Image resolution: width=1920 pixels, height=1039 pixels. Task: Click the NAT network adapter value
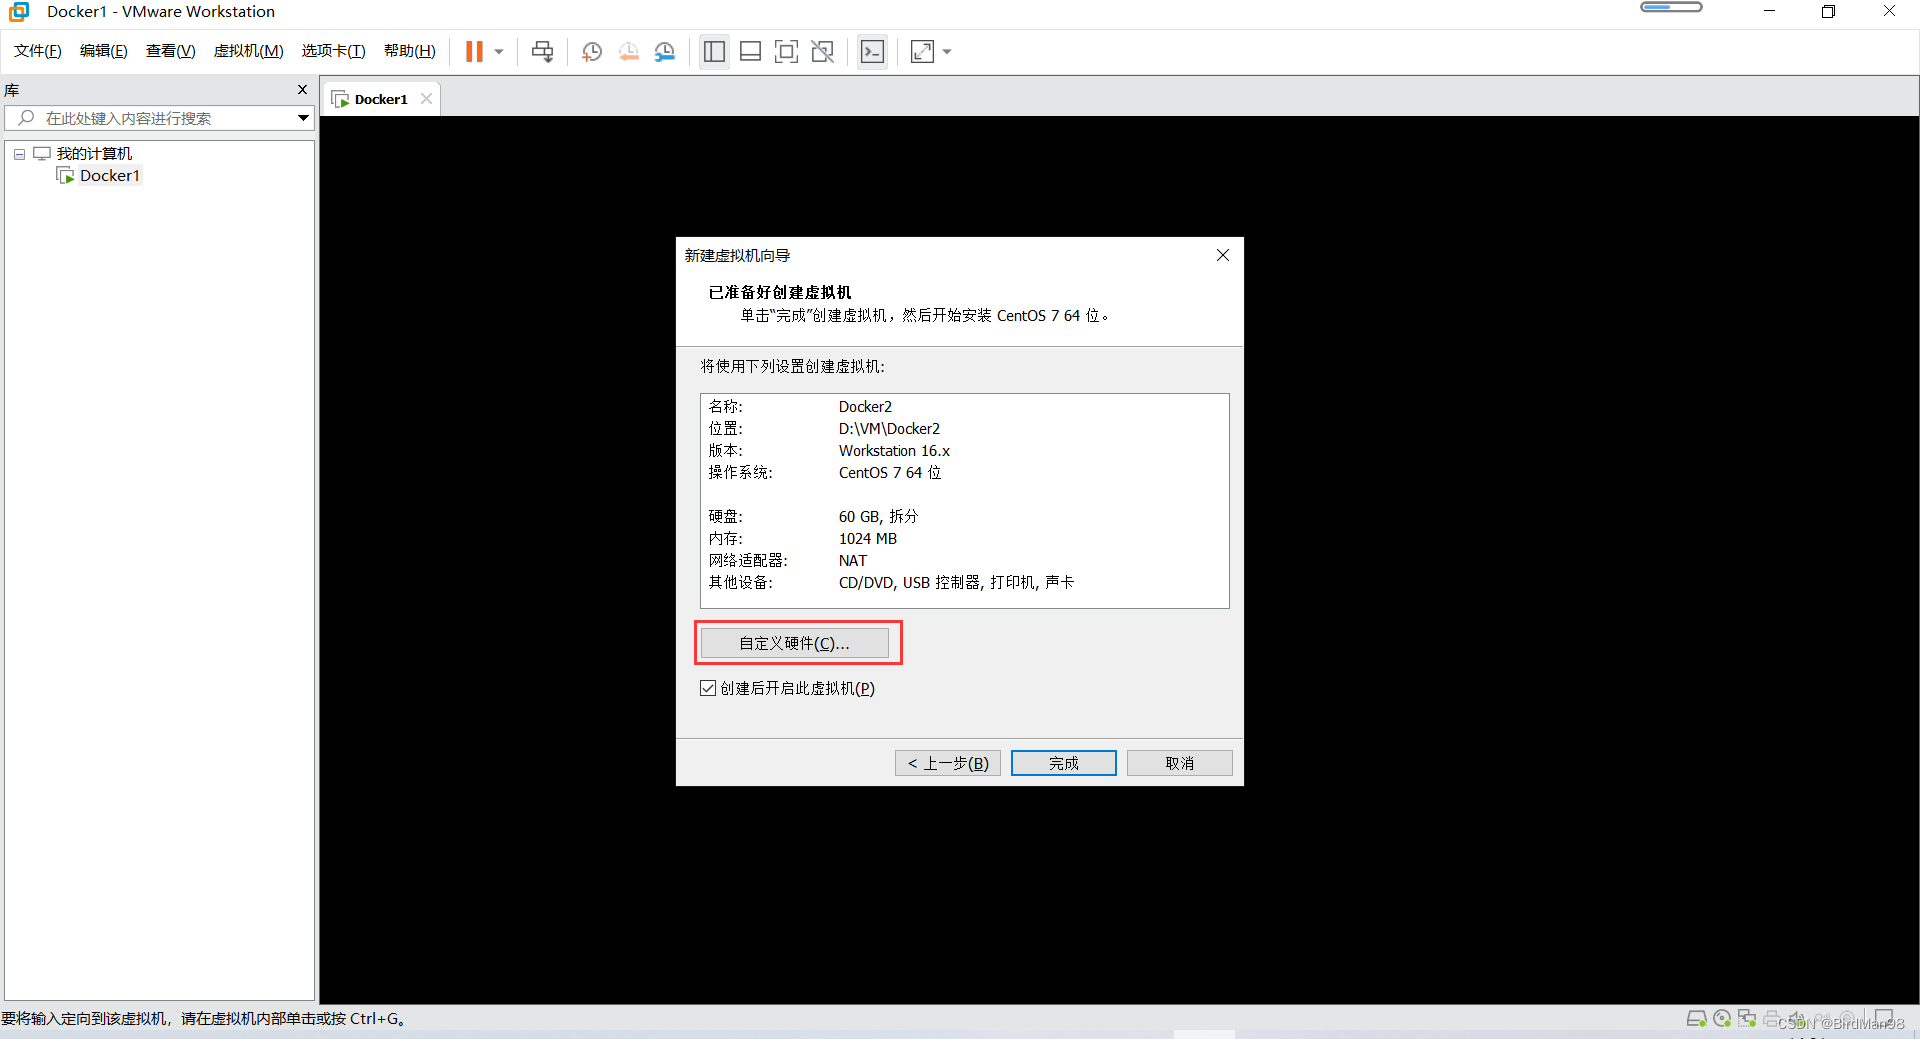tap(853, 561)
